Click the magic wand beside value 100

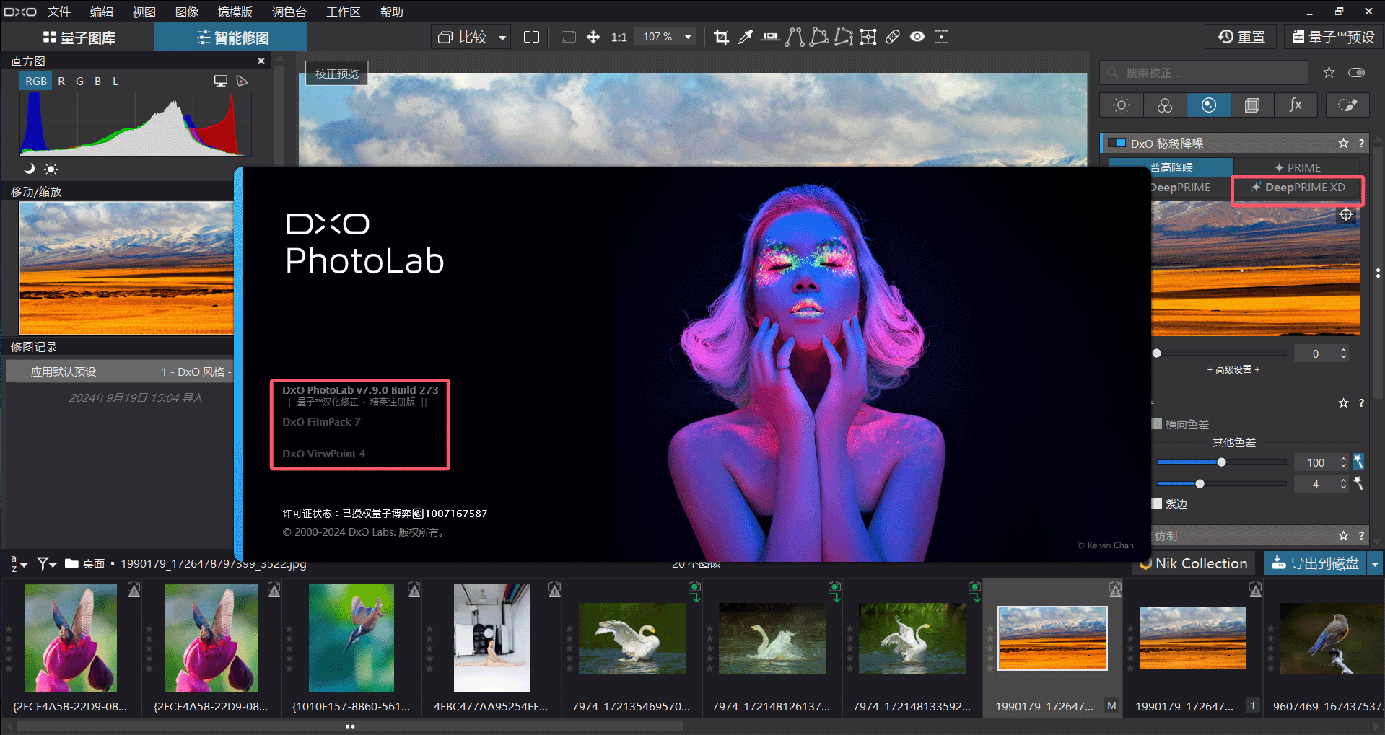tap(1358, 462)
